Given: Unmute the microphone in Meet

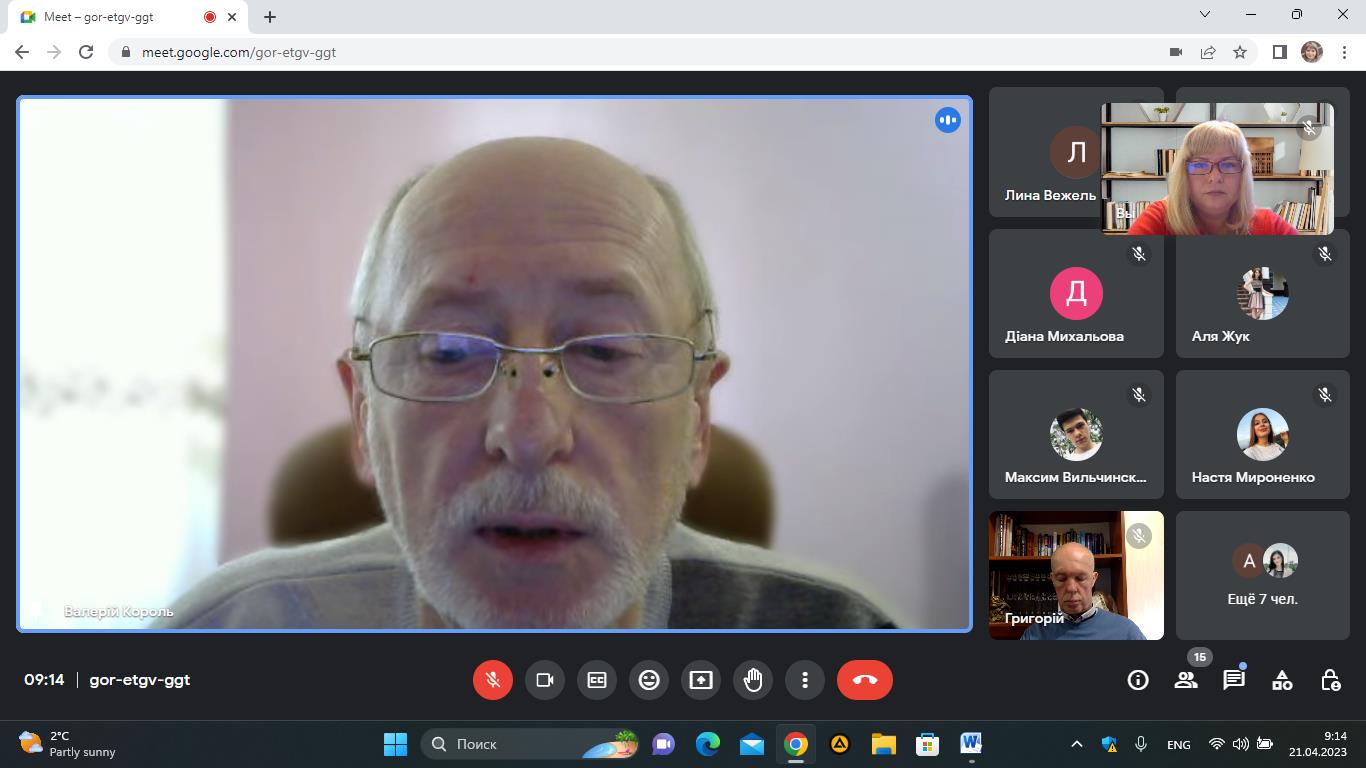Looking at the screenshot, I should point(493,680).
